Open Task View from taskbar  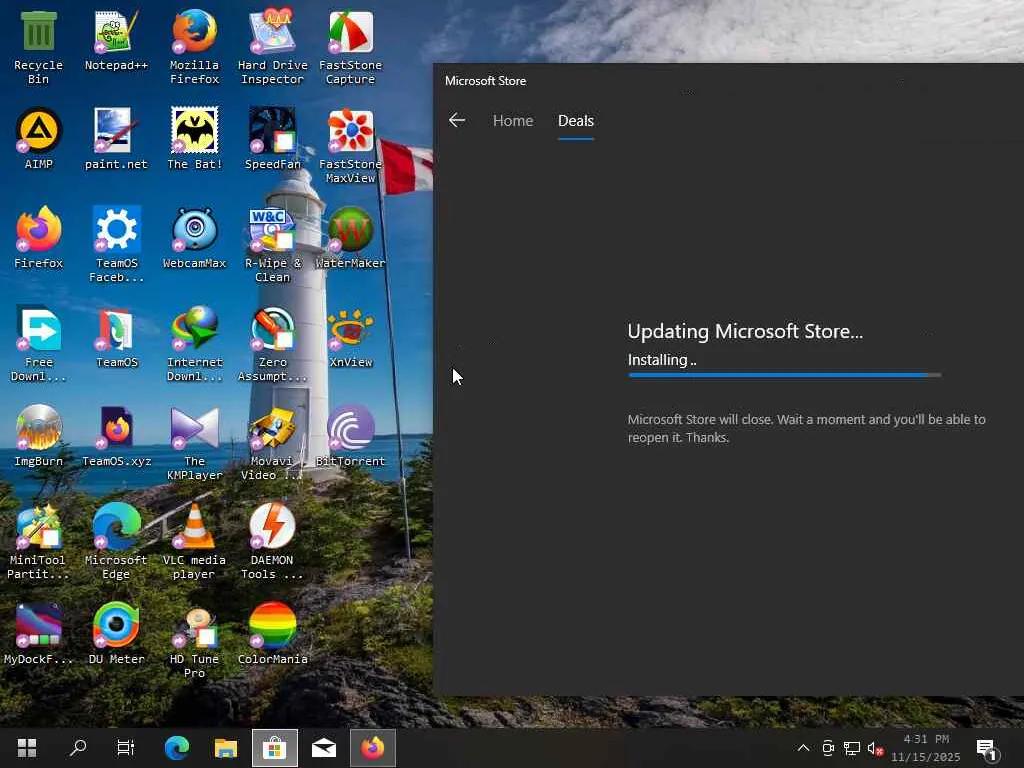click(x=125, y=748)
